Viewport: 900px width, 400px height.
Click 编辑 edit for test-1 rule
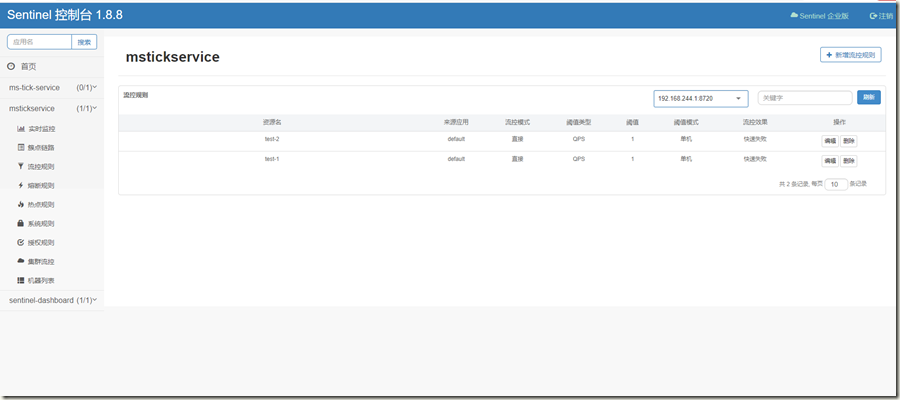830,161
